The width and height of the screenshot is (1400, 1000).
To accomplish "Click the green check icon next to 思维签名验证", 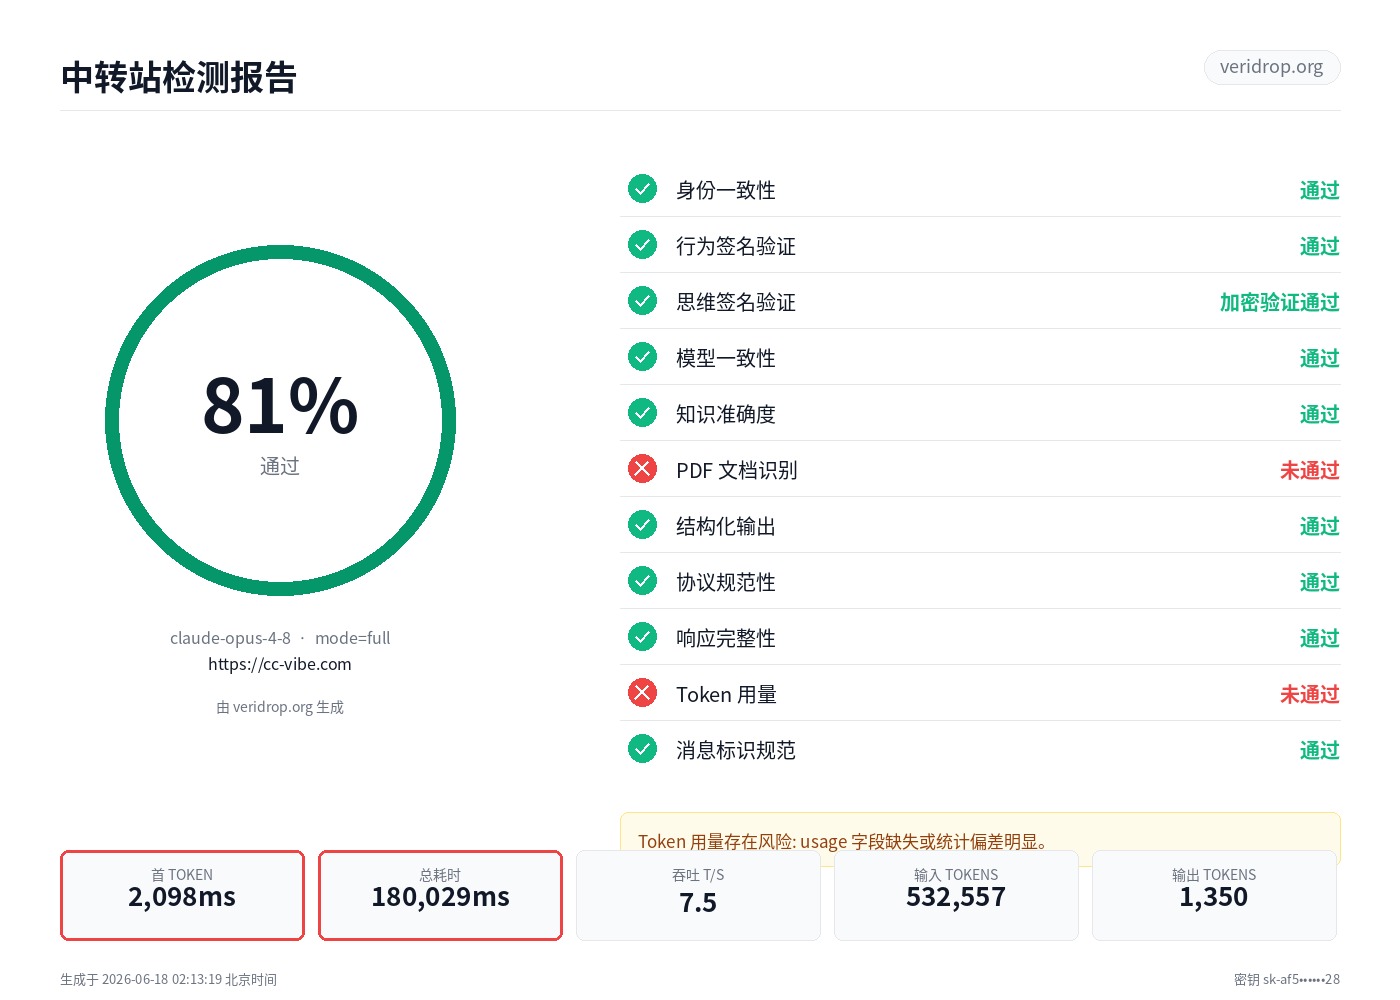I will 642,301.
